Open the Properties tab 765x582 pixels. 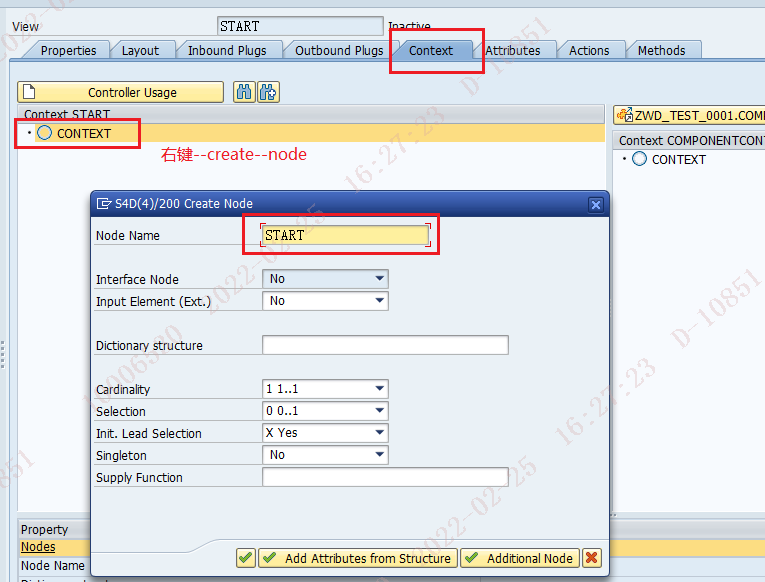(x=68, y=50)
